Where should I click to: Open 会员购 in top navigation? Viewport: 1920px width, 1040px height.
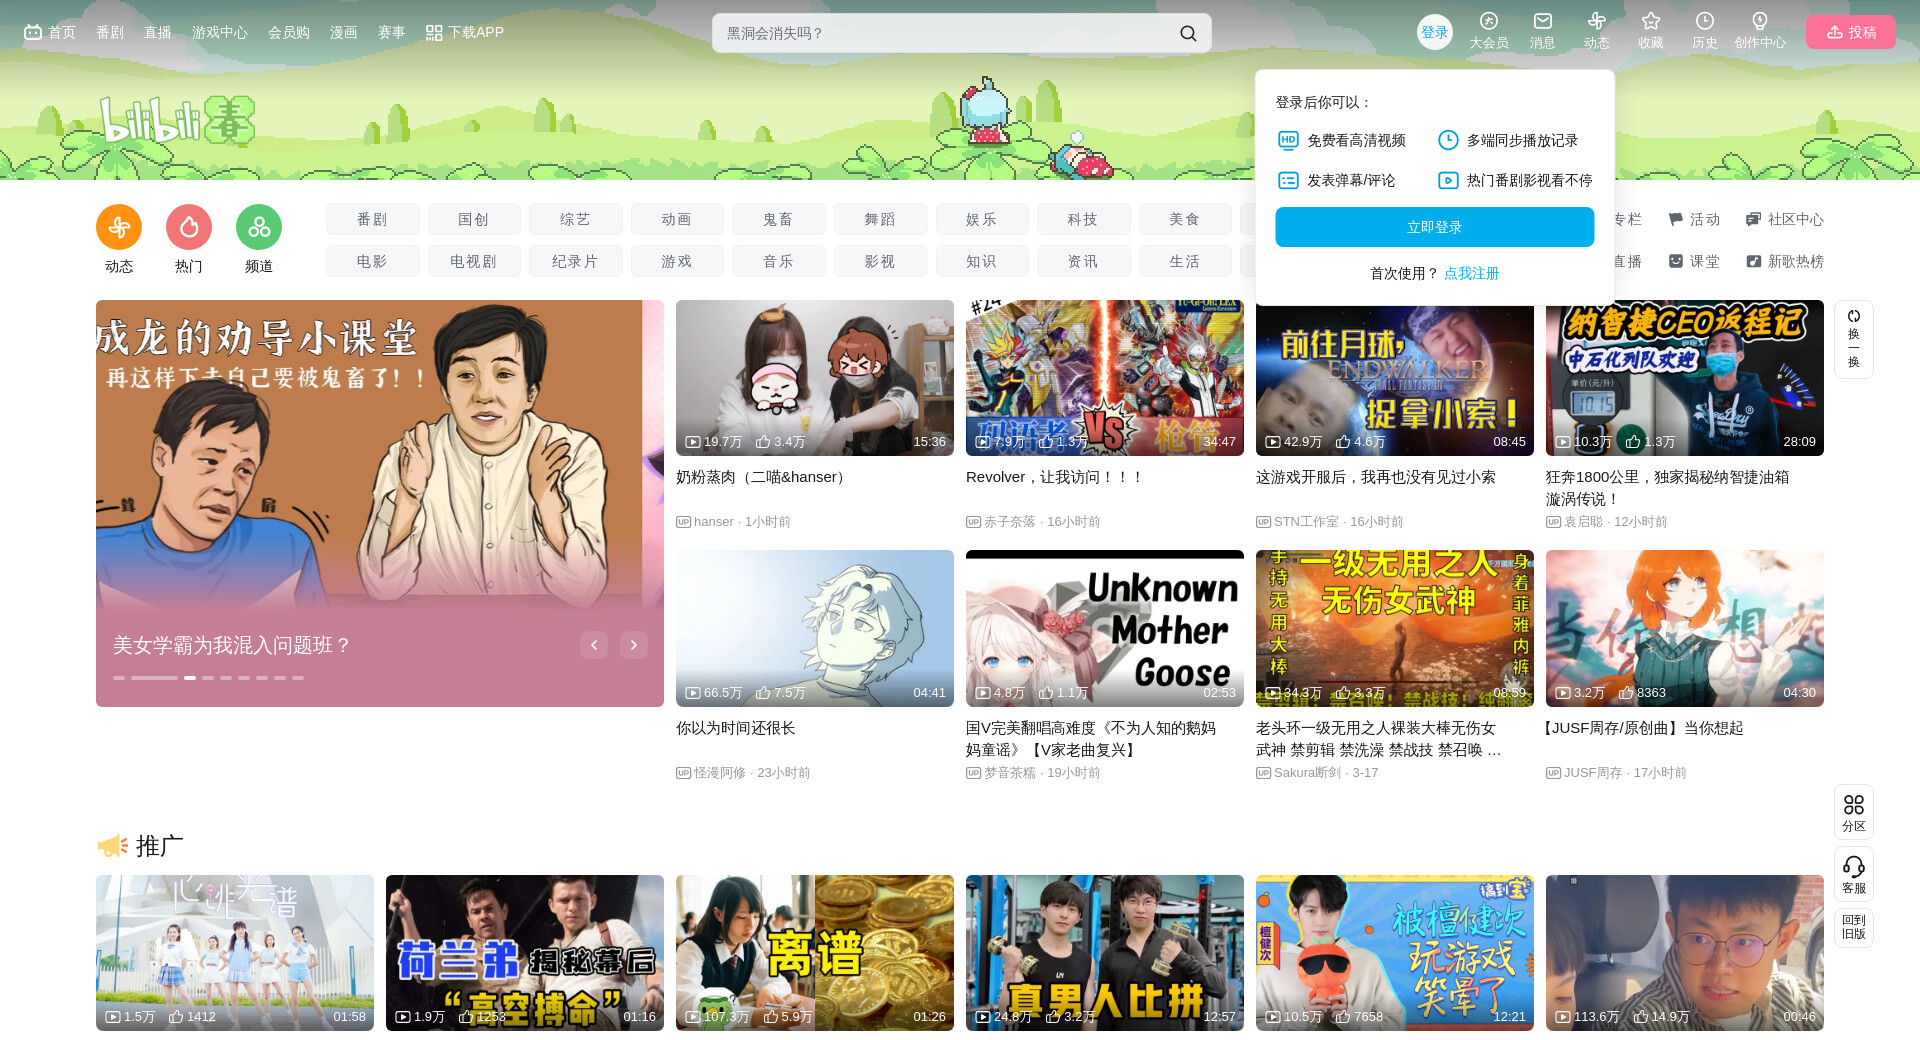[x=289, y=32]
